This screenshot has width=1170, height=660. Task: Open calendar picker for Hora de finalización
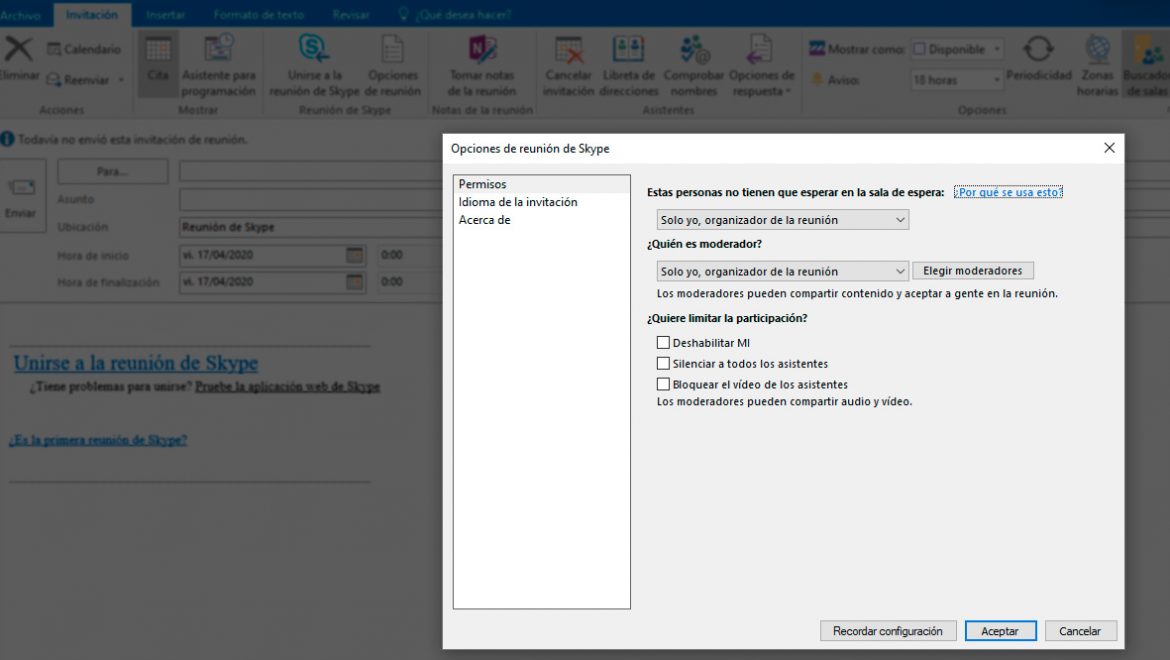coord(354,282)
